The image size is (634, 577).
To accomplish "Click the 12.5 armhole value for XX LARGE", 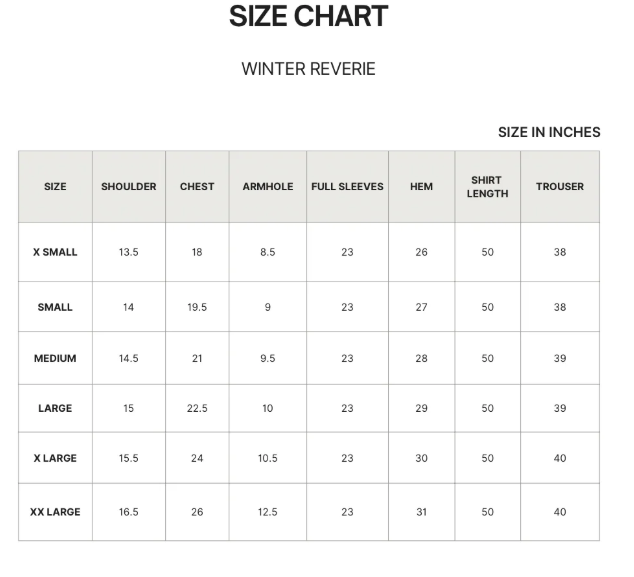I will [268, 512].
